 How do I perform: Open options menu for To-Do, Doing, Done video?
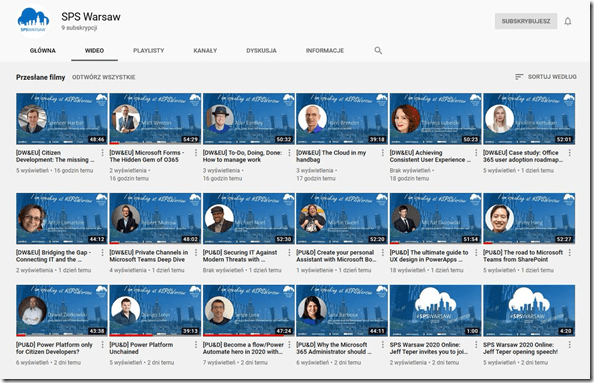[289, 153]
